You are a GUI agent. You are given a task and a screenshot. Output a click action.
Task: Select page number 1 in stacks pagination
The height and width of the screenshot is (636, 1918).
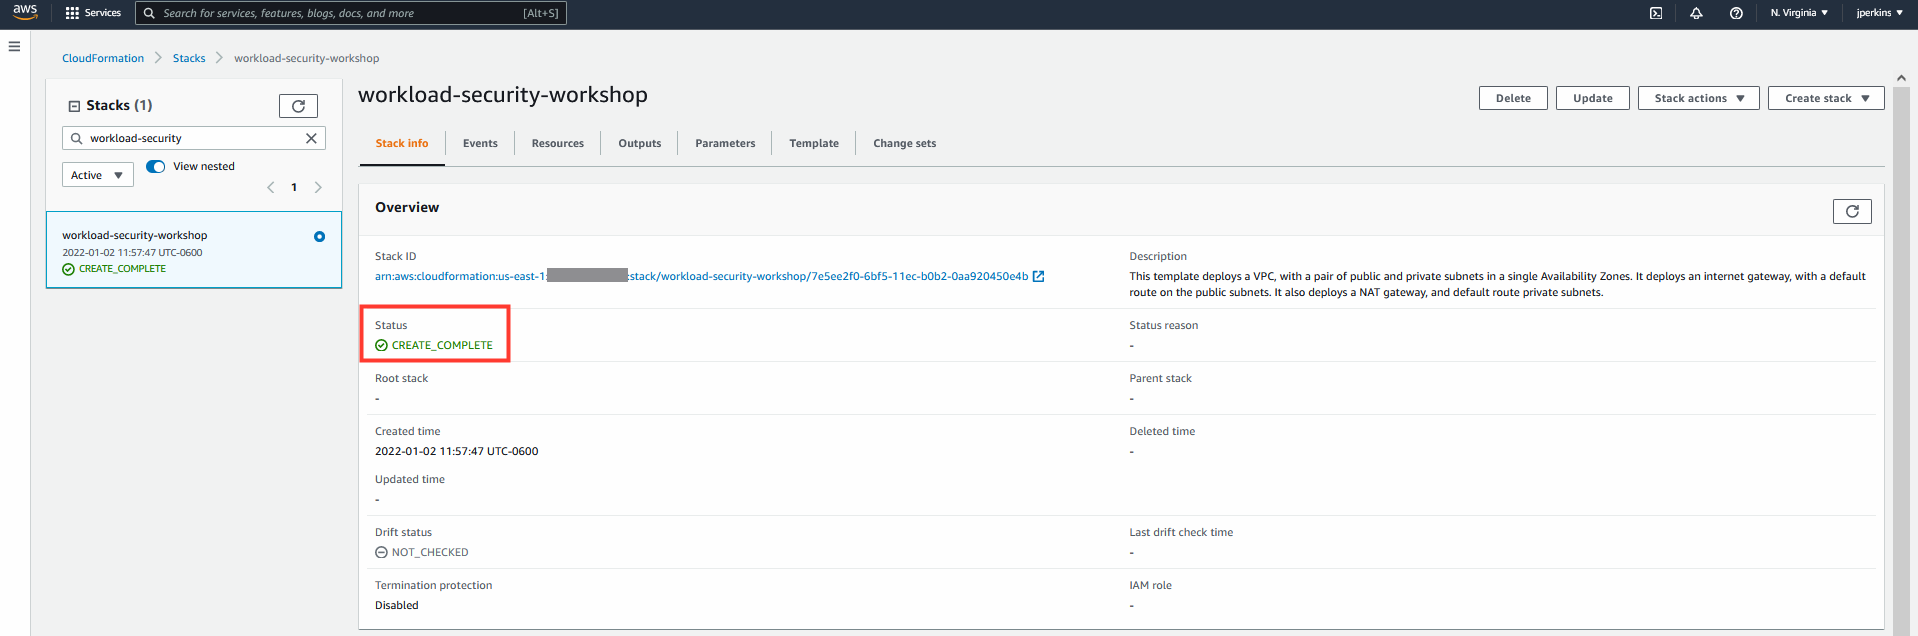pos(294,187)
